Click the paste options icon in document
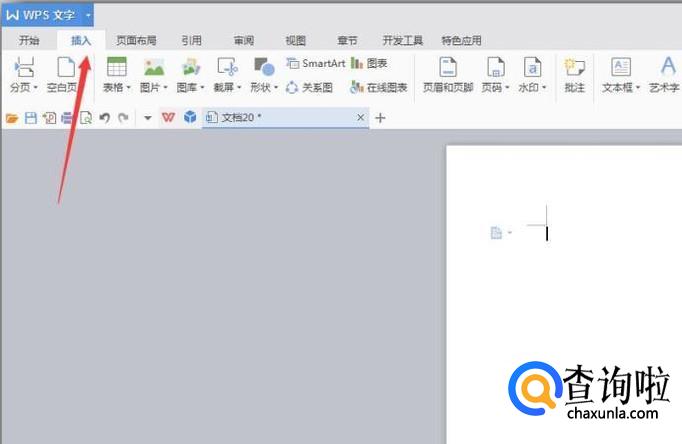The height and width of the screenshot is (444, 682). click(x=496, y=233)
